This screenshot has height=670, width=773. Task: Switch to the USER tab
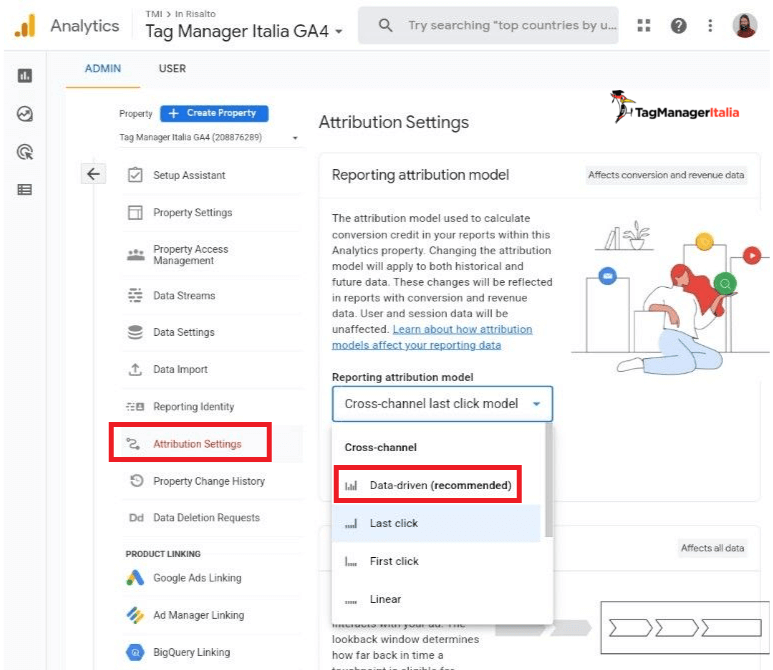pyautogui.click(x=172, y=69)
